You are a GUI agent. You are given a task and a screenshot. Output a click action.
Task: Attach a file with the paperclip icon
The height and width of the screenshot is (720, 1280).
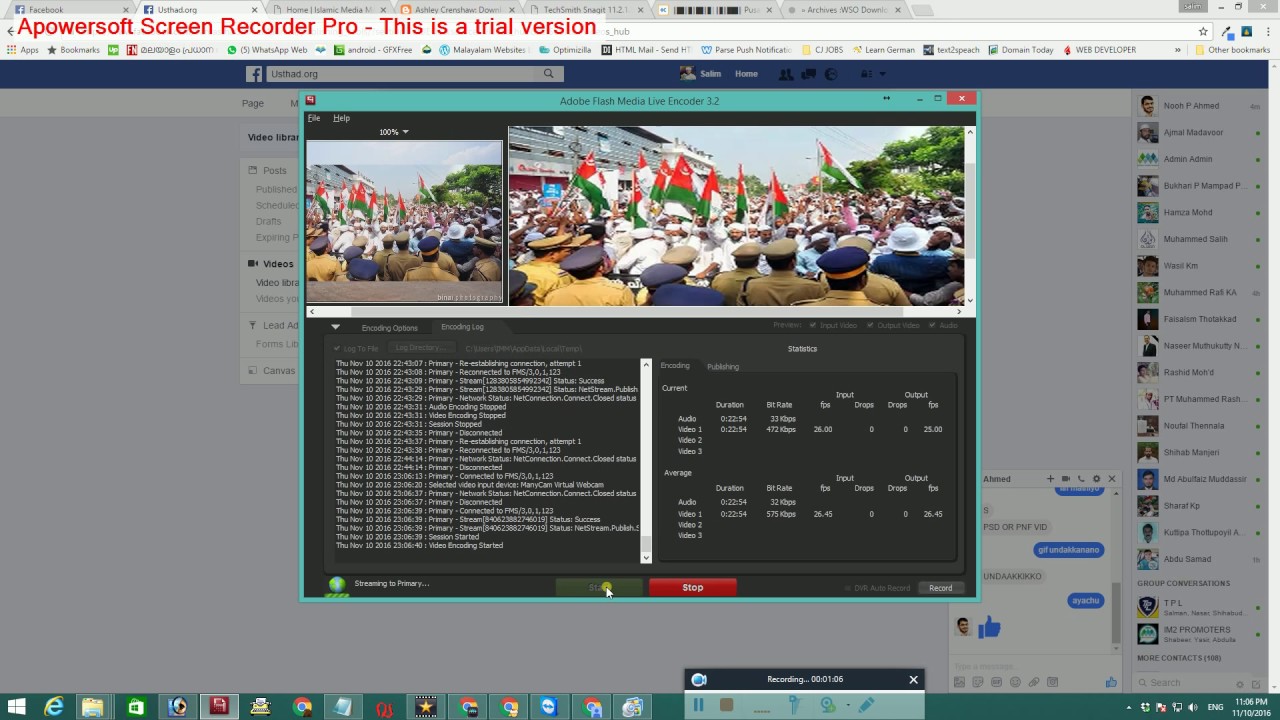click(1034, 682)
